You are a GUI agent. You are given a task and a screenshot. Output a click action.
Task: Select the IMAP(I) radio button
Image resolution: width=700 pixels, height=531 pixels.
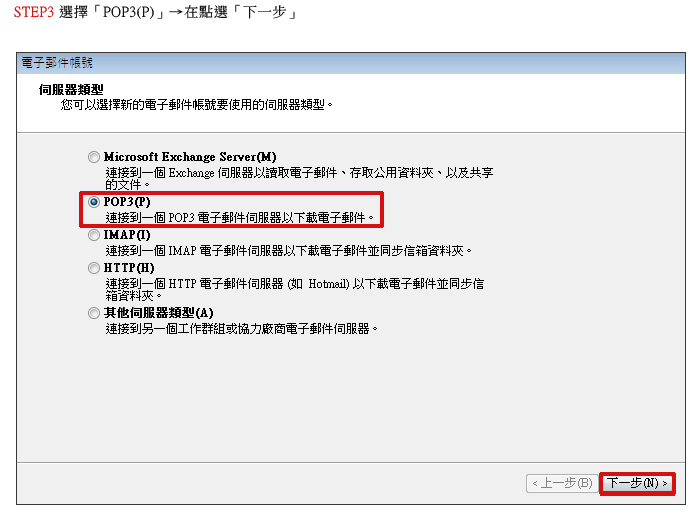94,235
